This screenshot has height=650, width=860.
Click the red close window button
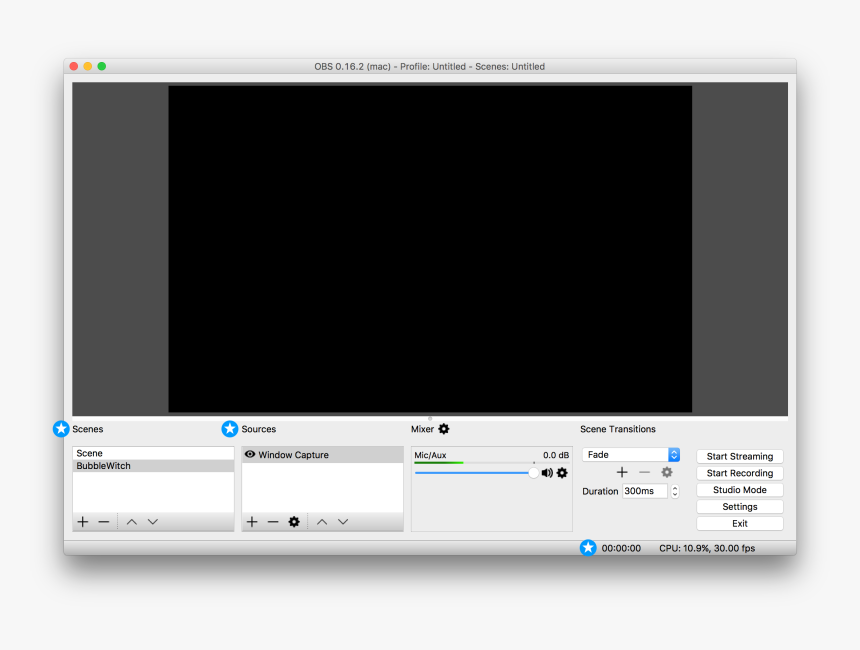pos(73,66)
